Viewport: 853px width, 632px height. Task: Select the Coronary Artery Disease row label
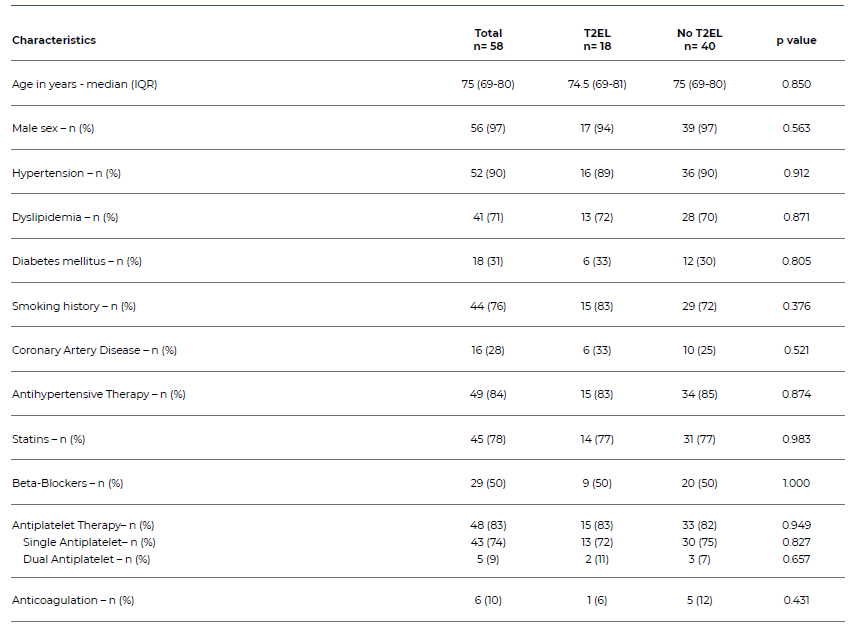pos(94,350)
